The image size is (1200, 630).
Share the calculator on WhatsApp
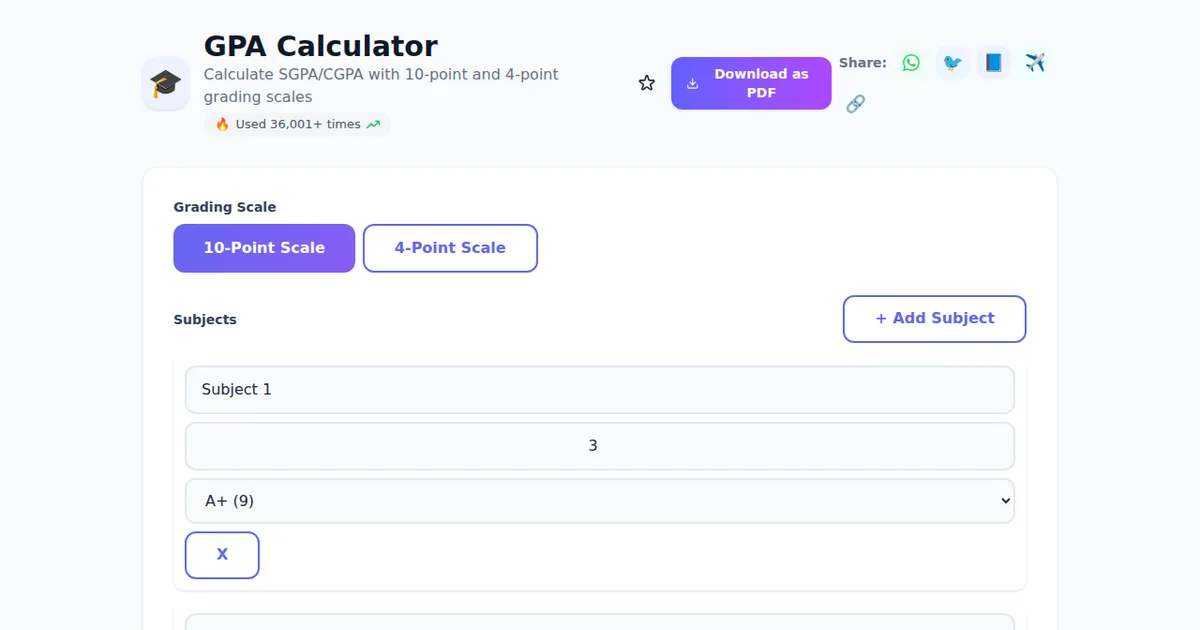point(911,62)
